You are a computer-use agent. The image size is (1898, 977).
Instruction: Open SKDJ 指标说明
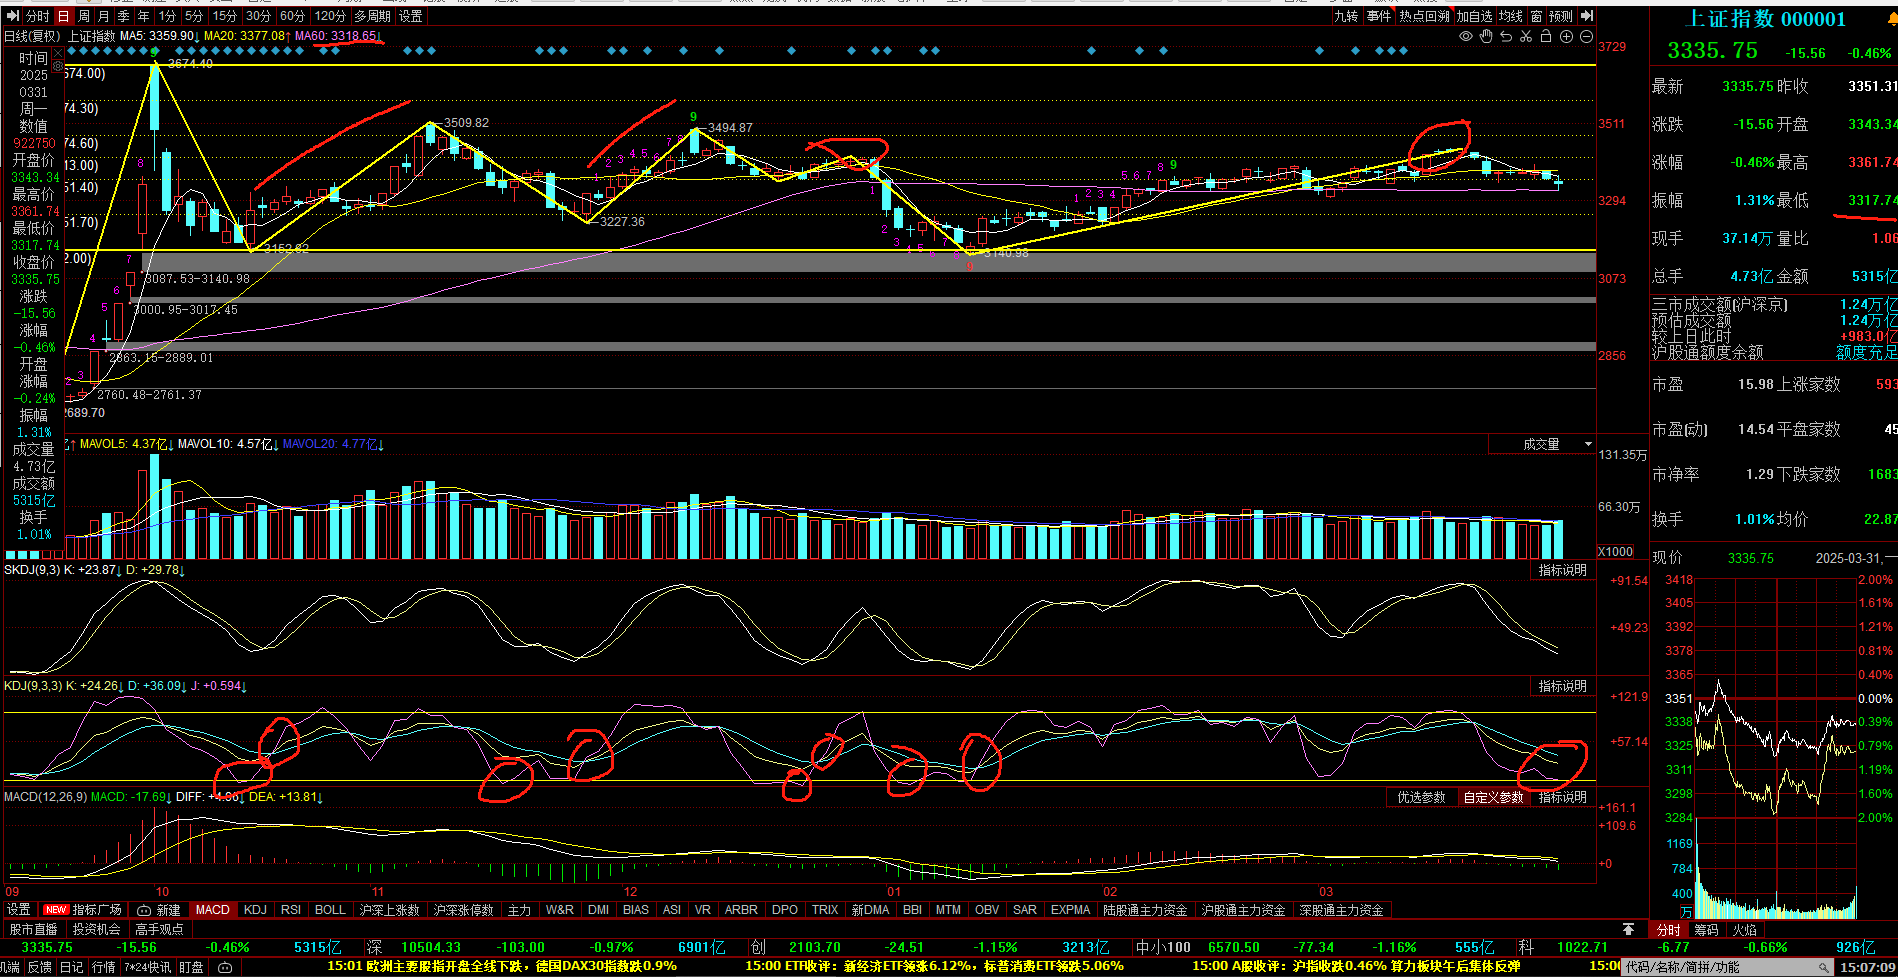click(1562, 570)
